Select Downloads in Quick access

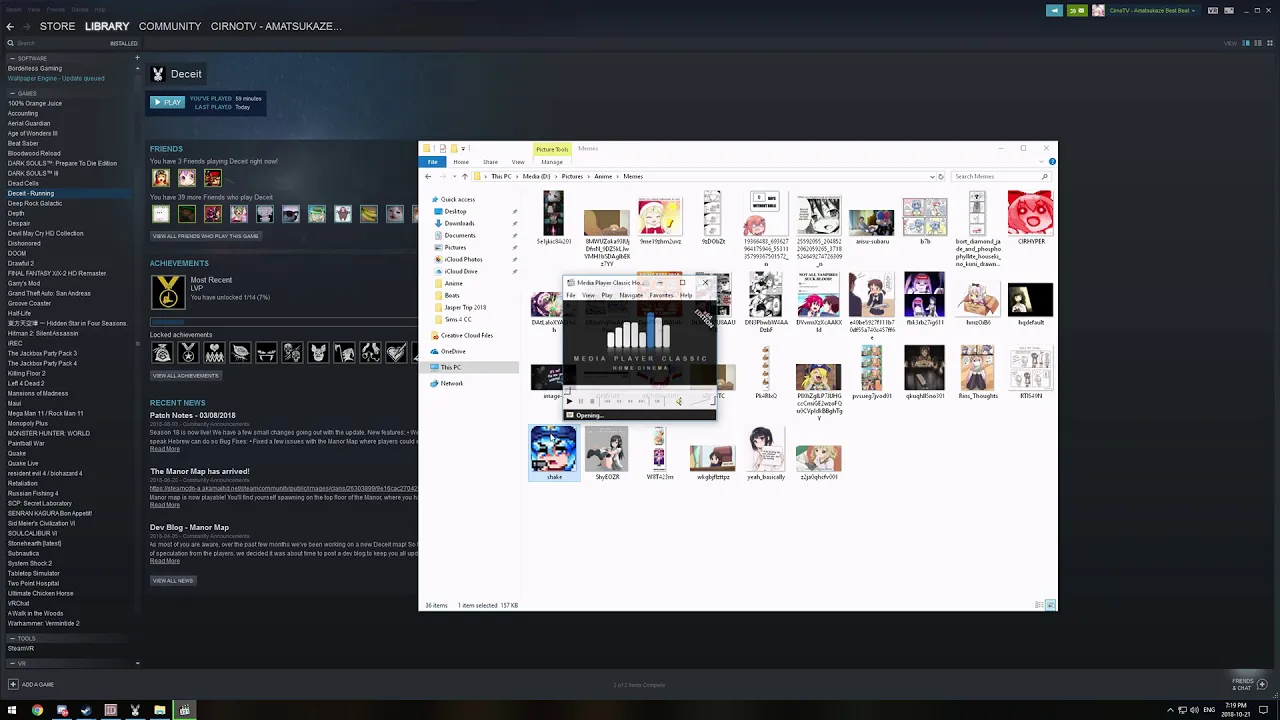coord(460,223)
